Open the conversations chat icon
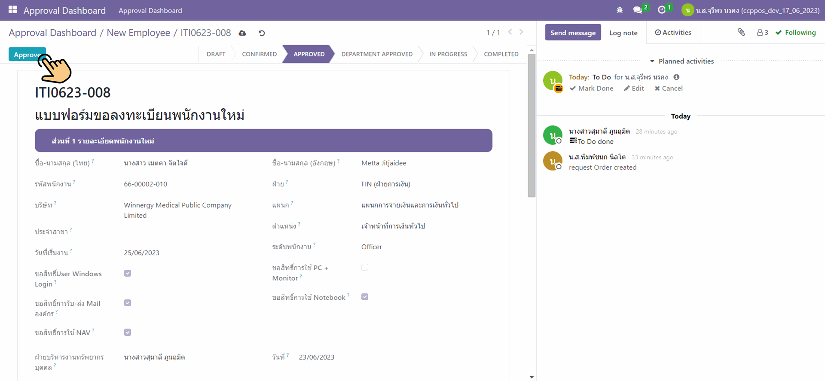The width and height of the screenshot is (825, 381). point(638,10)
